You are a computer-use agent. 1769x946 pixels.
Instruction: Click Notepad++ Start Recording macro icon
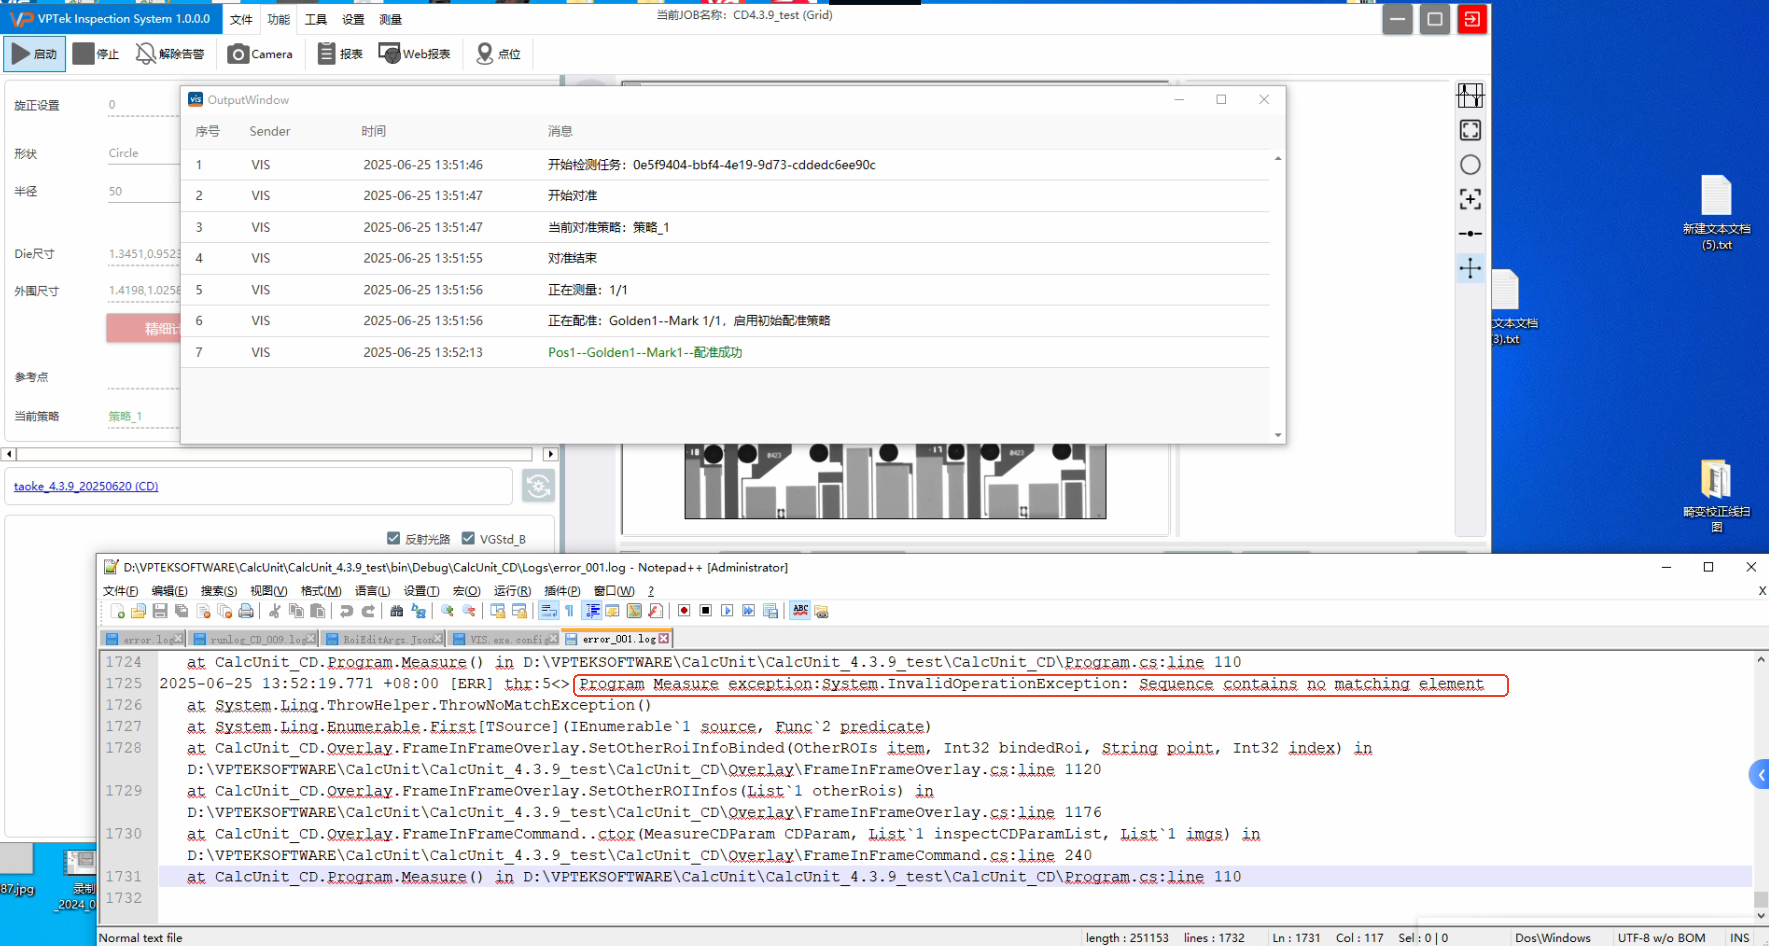(684, 611)
